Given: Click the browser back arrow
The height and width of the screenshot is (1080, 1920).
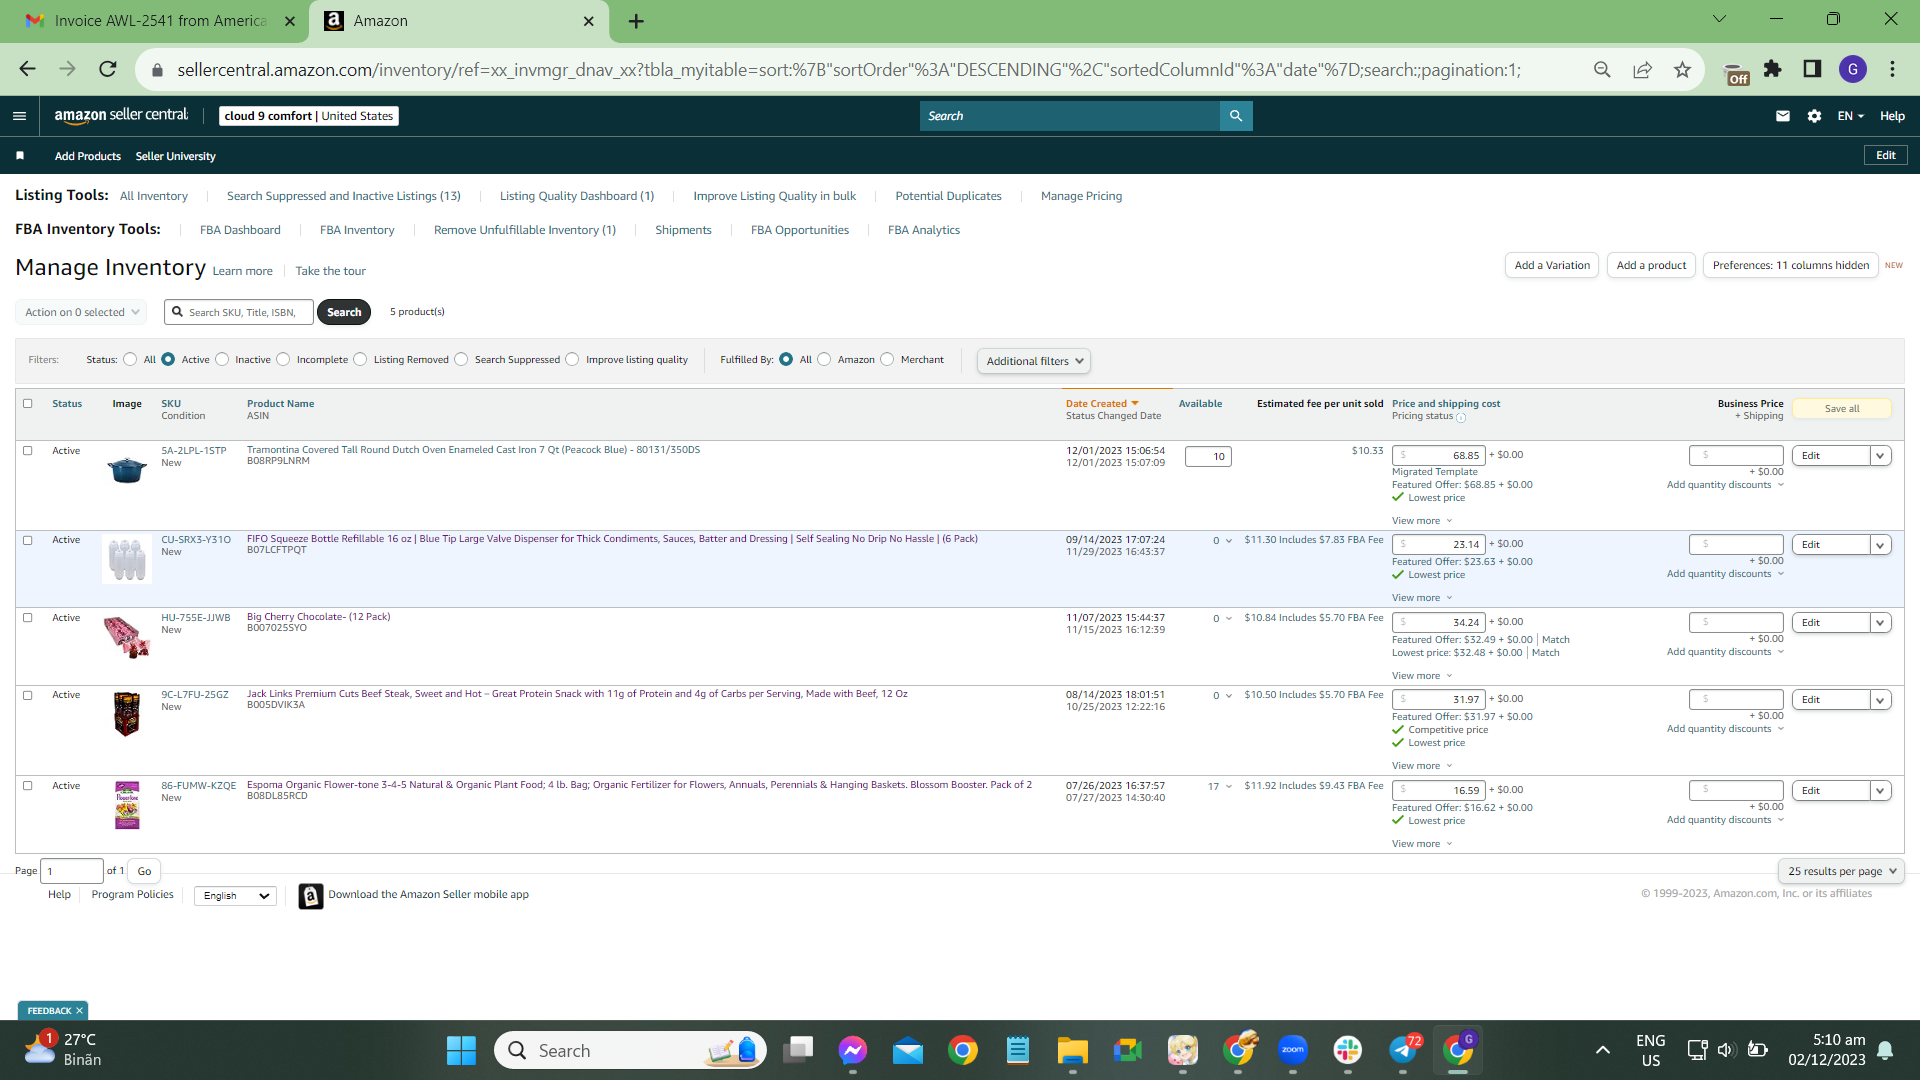Looking at the screenshot, I should coord(27,69).
